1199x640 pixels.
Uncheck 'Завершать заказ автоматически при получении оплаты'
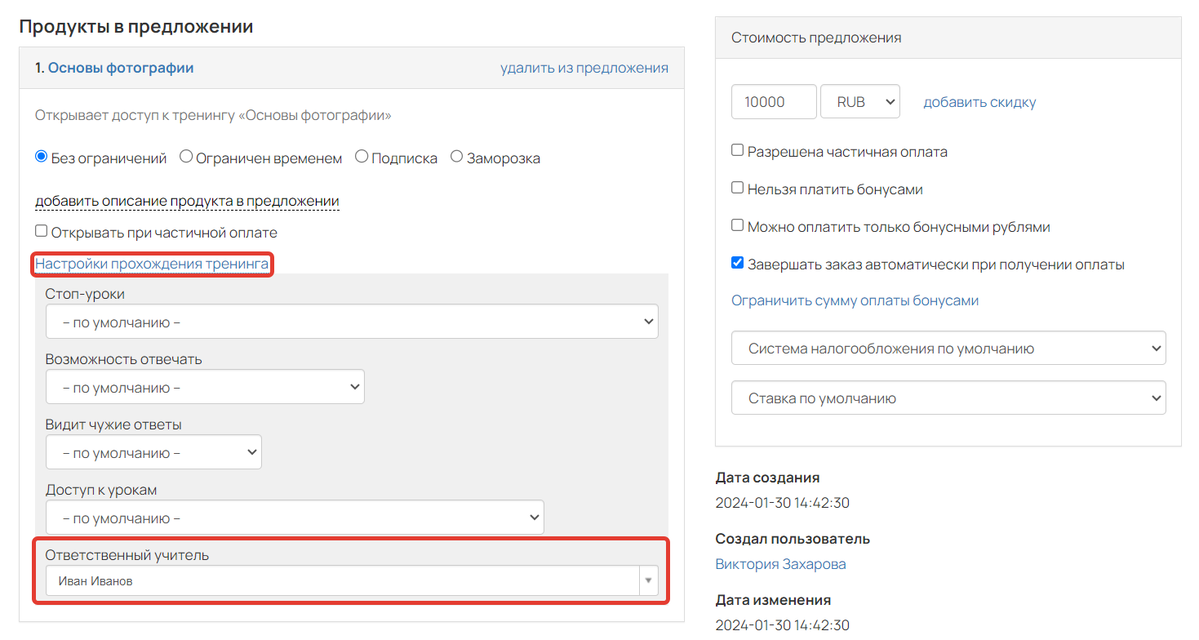click(x=737, y=263)
